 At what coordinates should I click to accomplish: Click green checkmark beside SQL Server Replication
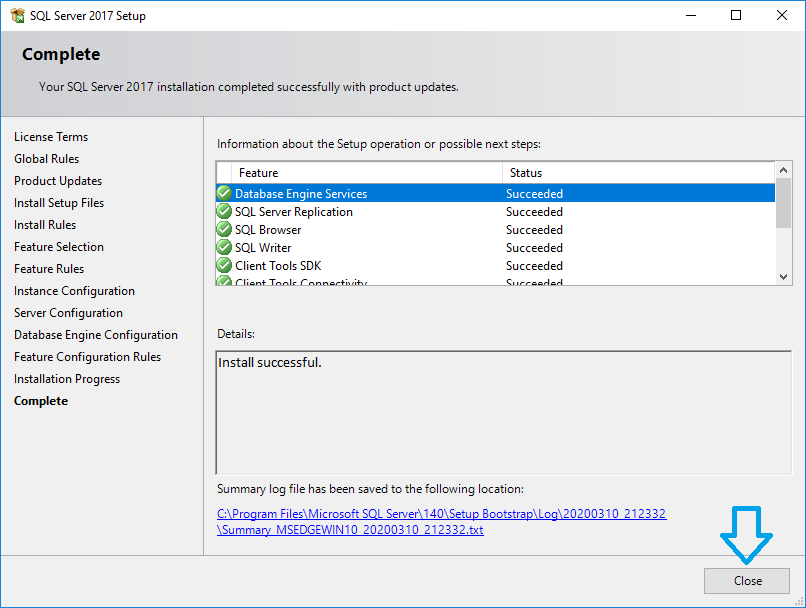coord(224,212)
